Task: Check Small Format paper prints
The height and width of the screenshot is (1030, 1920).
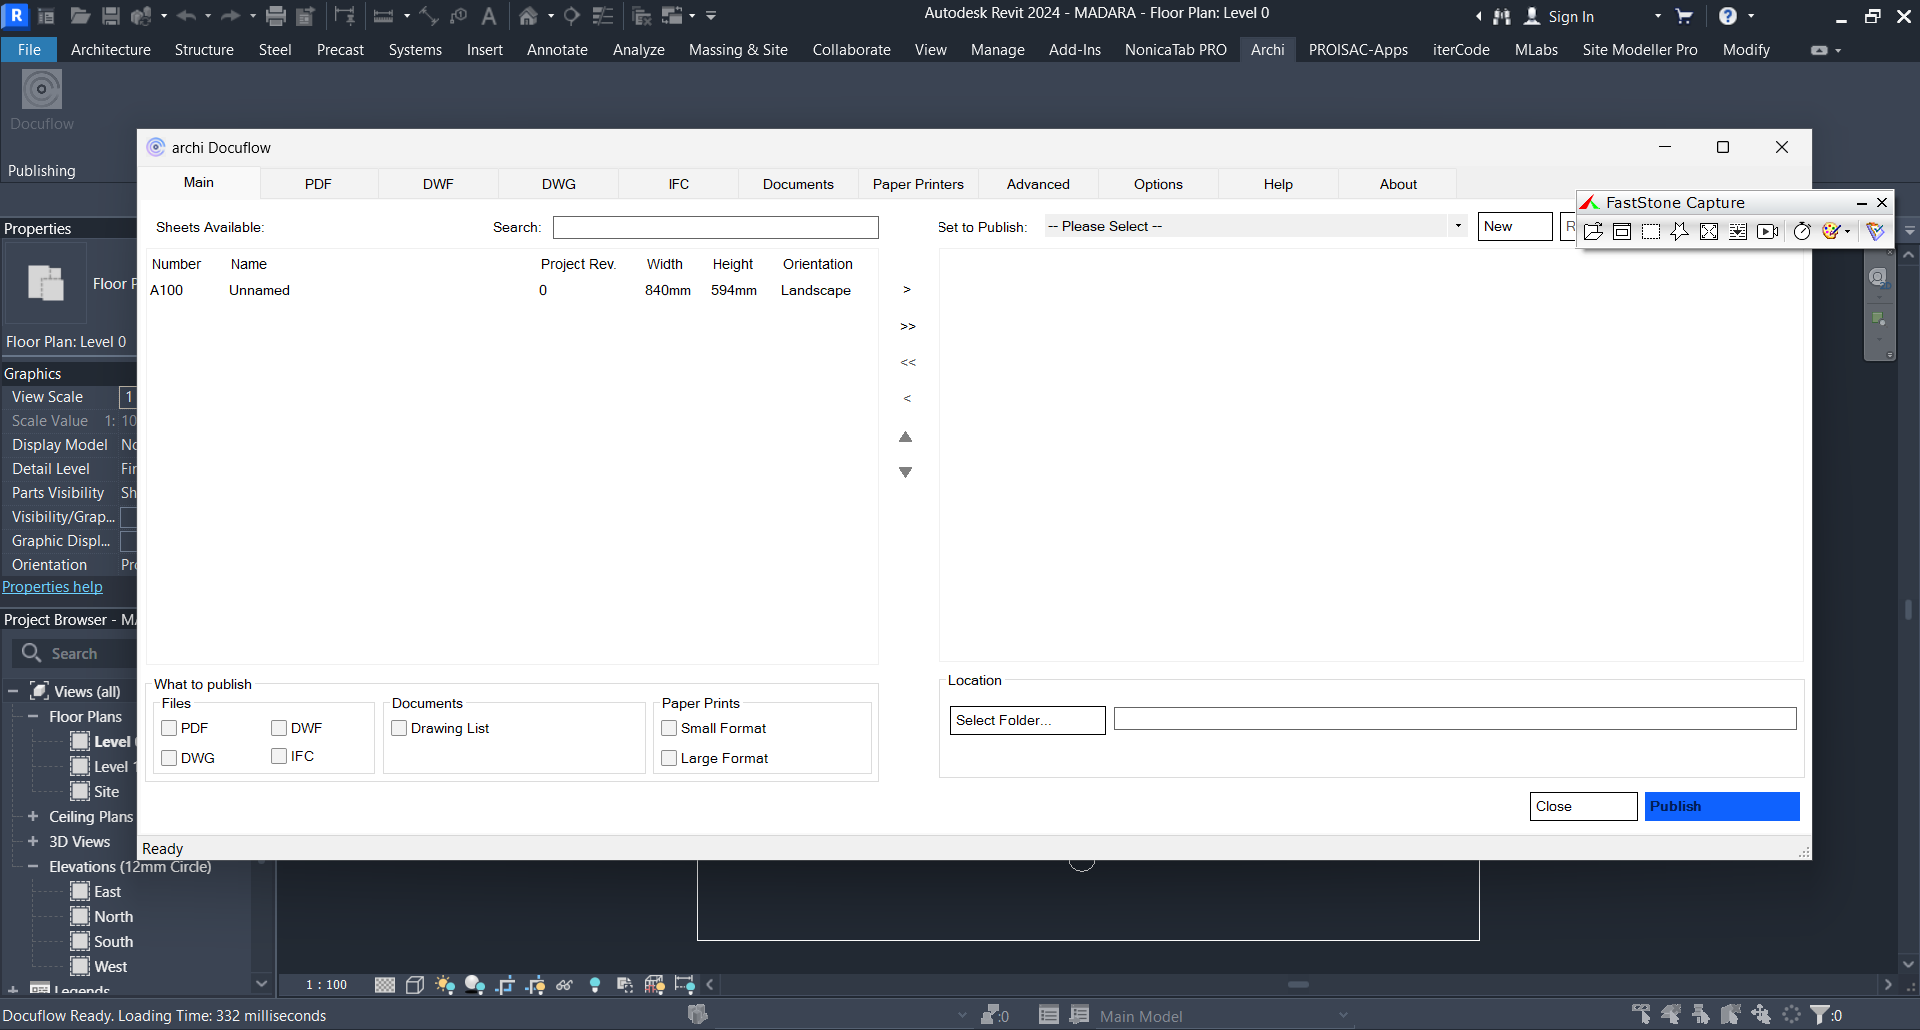Action: (x=669, y=728)
